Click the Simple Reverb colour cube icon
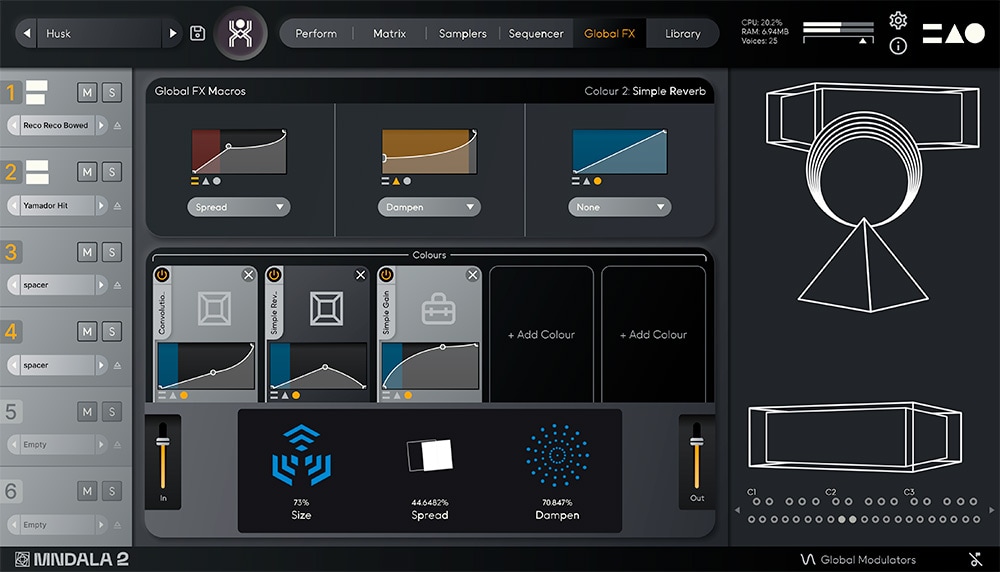Viewport: 1000px width, 572px height. pos(327,309)
